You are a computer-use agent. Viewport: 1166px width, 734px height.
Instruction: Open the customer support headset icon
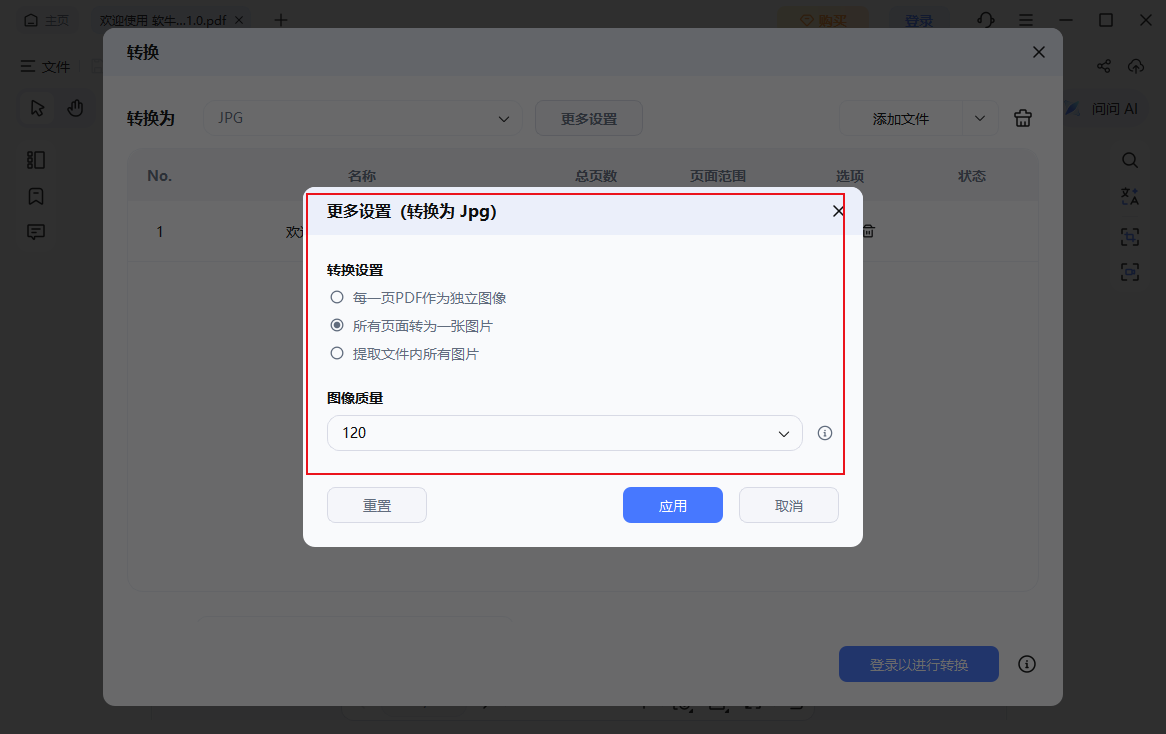[x=986, y=20]
